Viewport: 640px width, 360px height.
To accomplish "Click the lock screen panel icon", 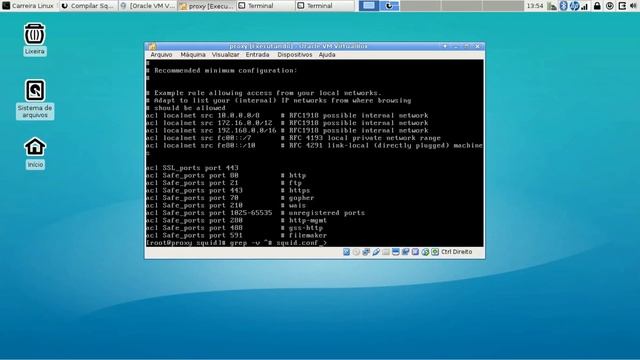I will click(x=597, y=6).
